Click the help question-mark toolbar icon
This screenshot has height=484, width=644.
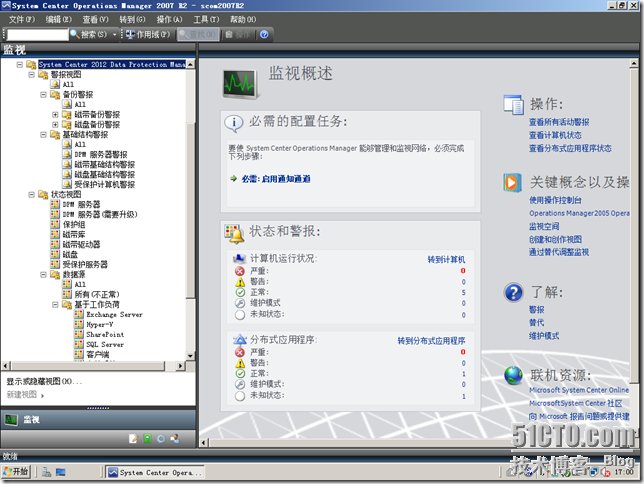264,35
